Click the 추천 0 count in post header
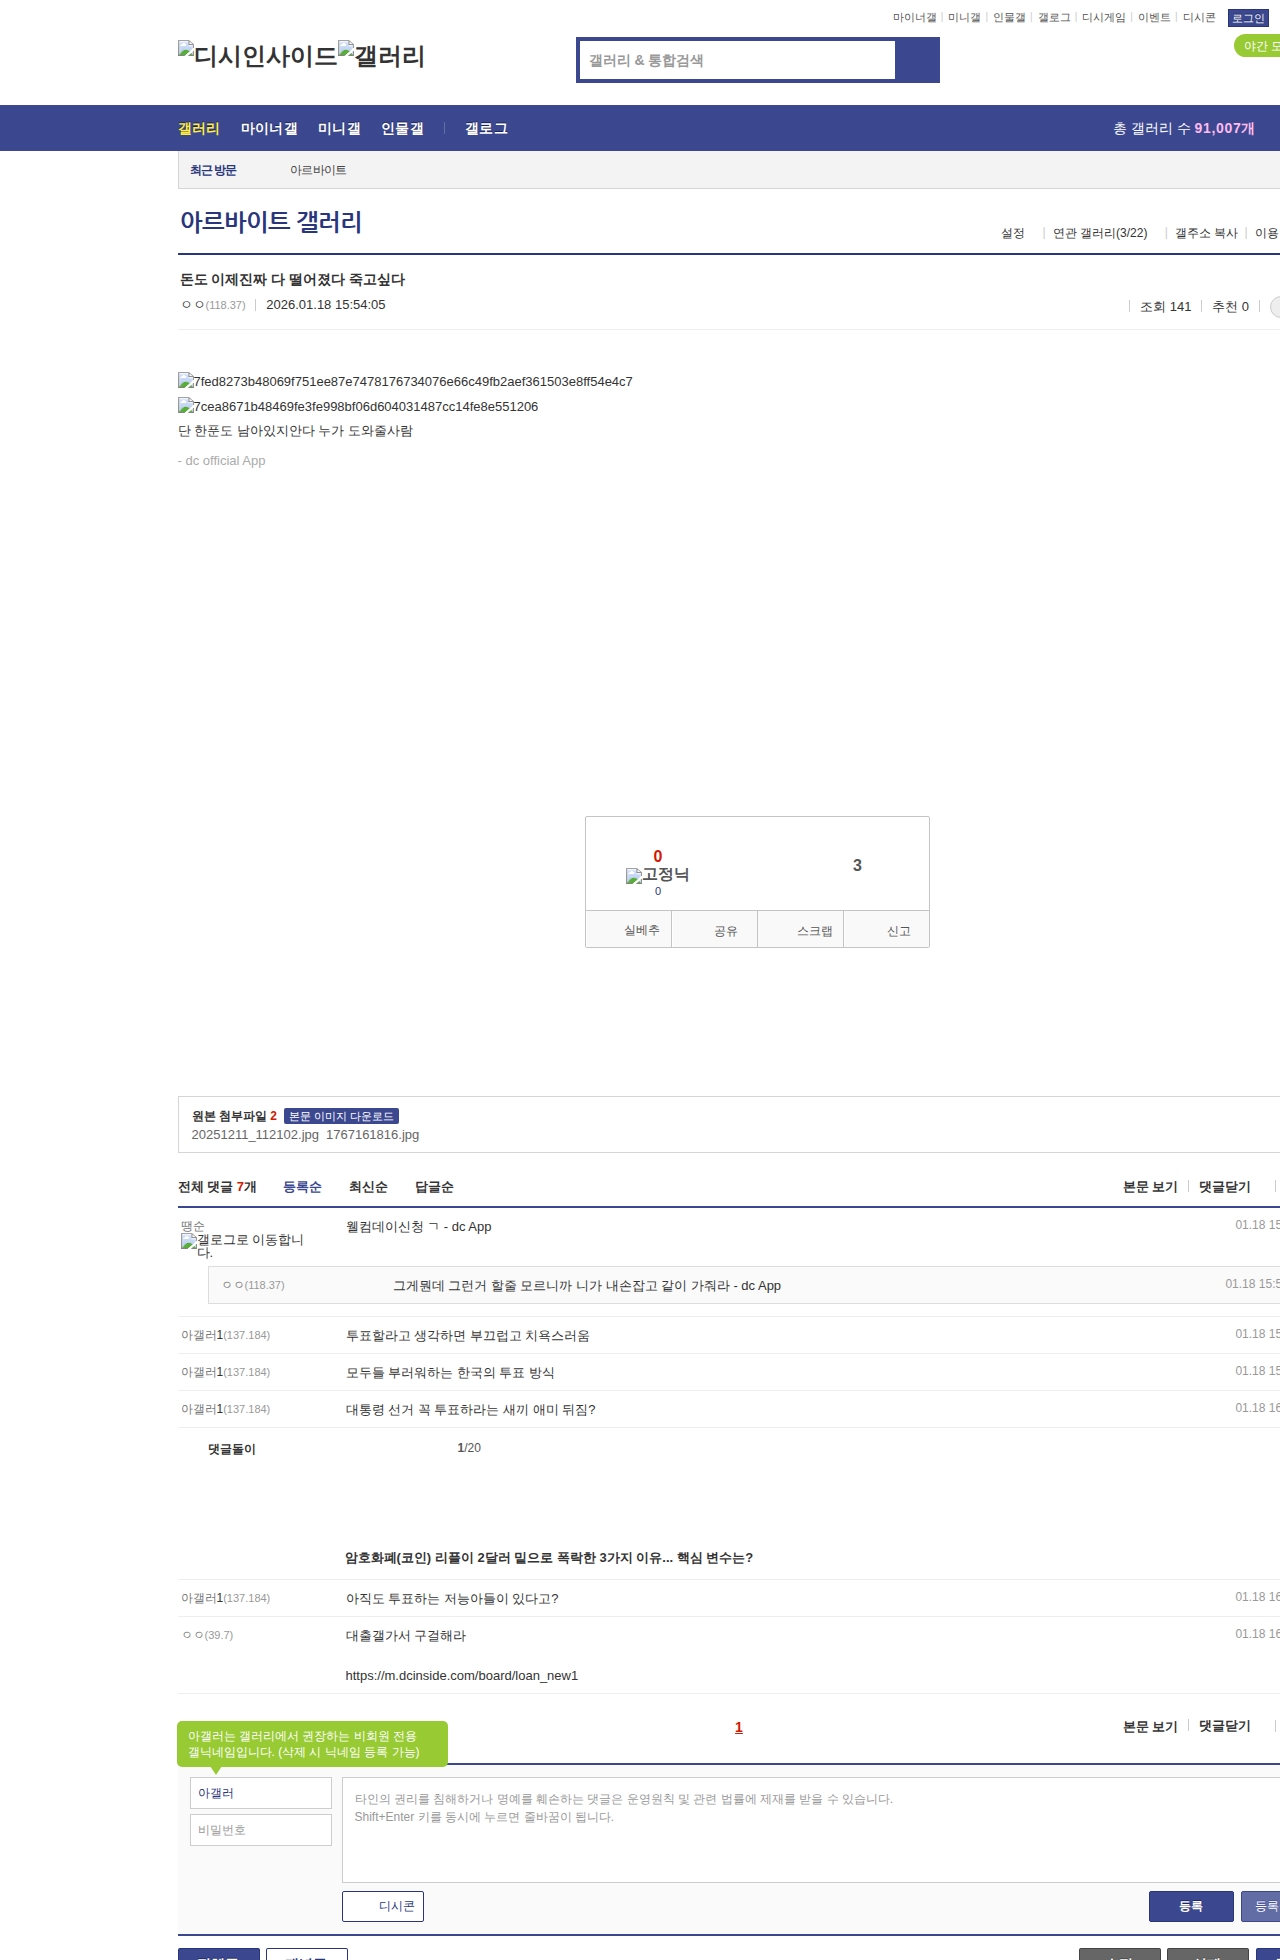The width and height of the screenshot is (1280, 1960). pyautogui.click(x=1230, y=307)
